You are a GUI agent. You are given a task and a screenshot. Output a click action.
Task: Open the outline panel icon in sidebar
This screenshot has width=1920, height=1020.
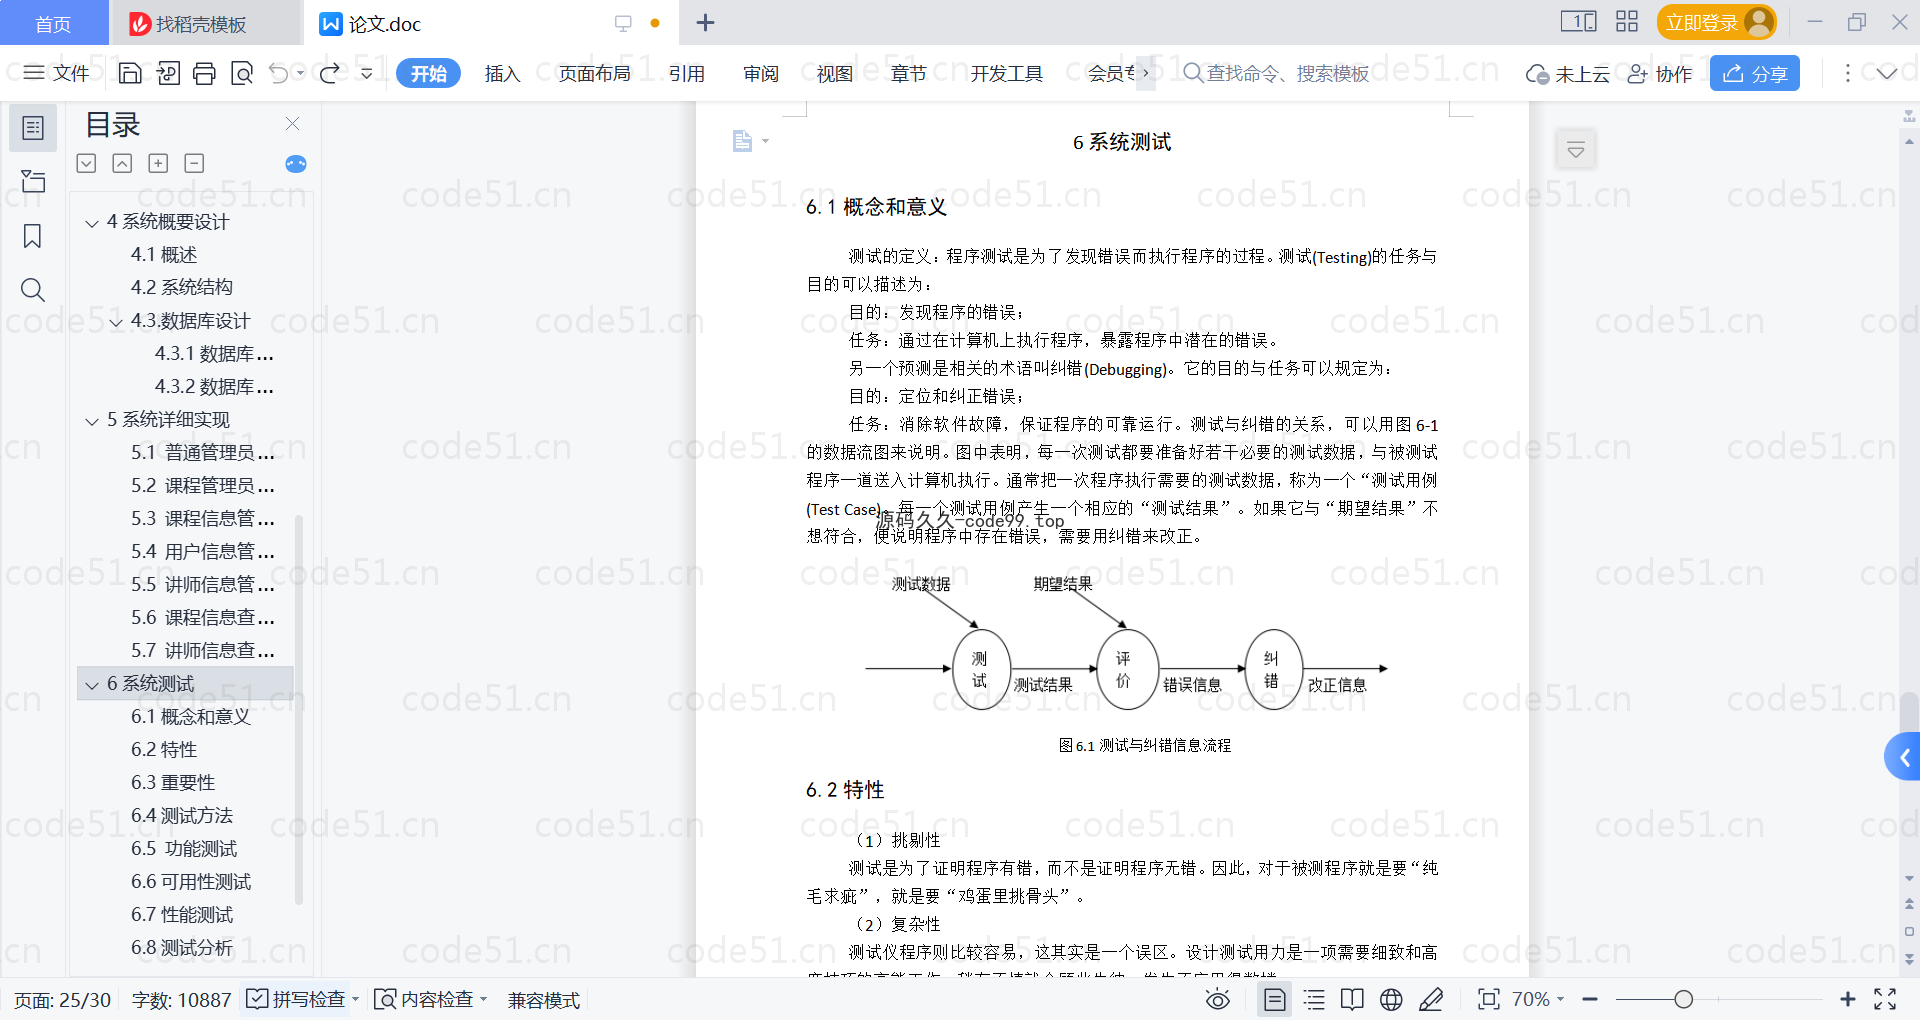click(x=33, y=128)
